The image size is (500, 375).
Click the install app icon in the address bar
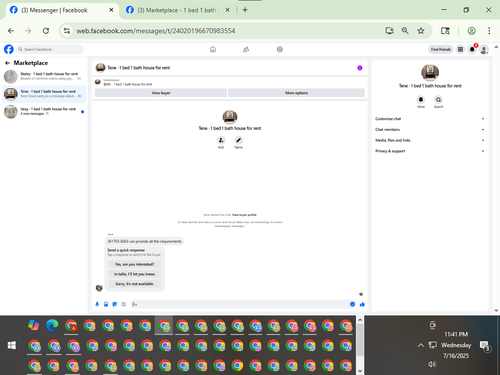point(389,31)
